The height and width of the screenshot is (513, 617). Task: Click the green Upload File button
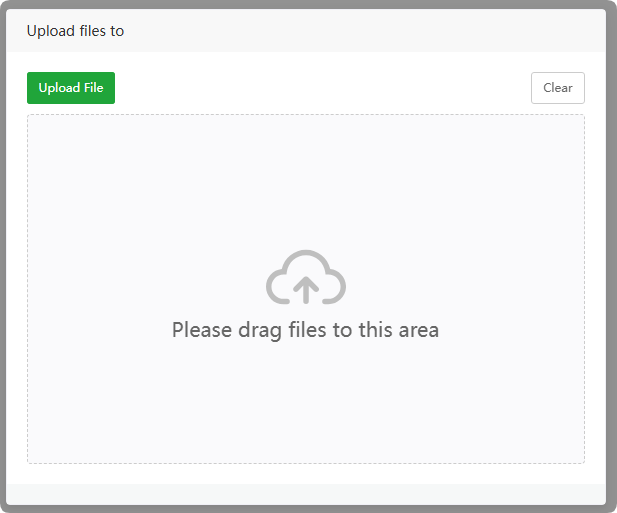click(x=71, y=88)
